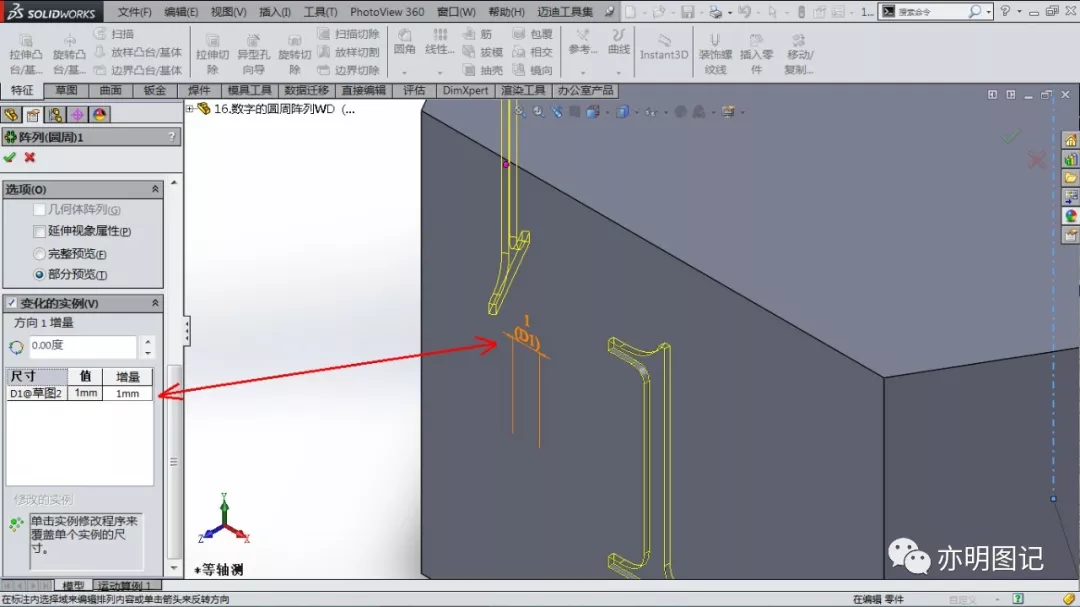This screenshot has height=607, width=1080.
Task: Switch to the 钣金 tab
Action: [x=155, y=90]
